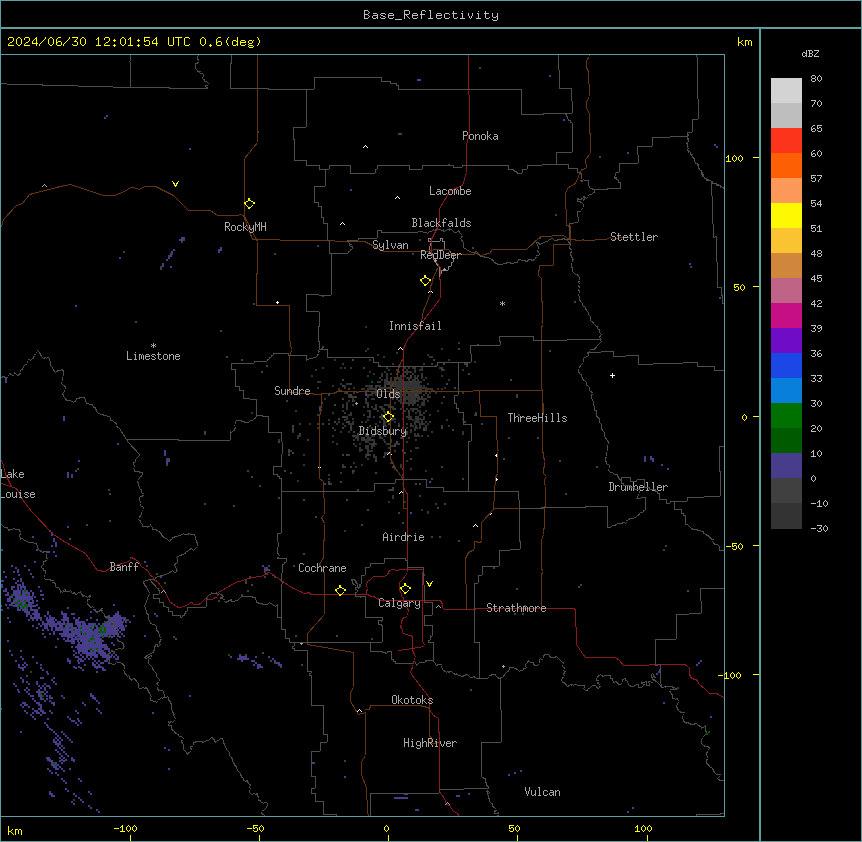Click the km label at top right
862x842 pixels.
[x=745, y=42]
